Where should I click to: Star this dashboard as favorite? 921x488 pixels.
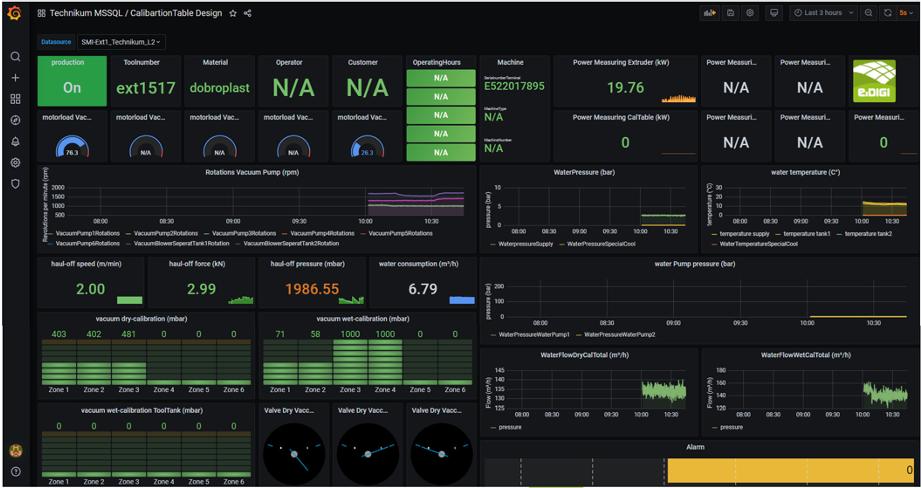[x=233, y=14]
